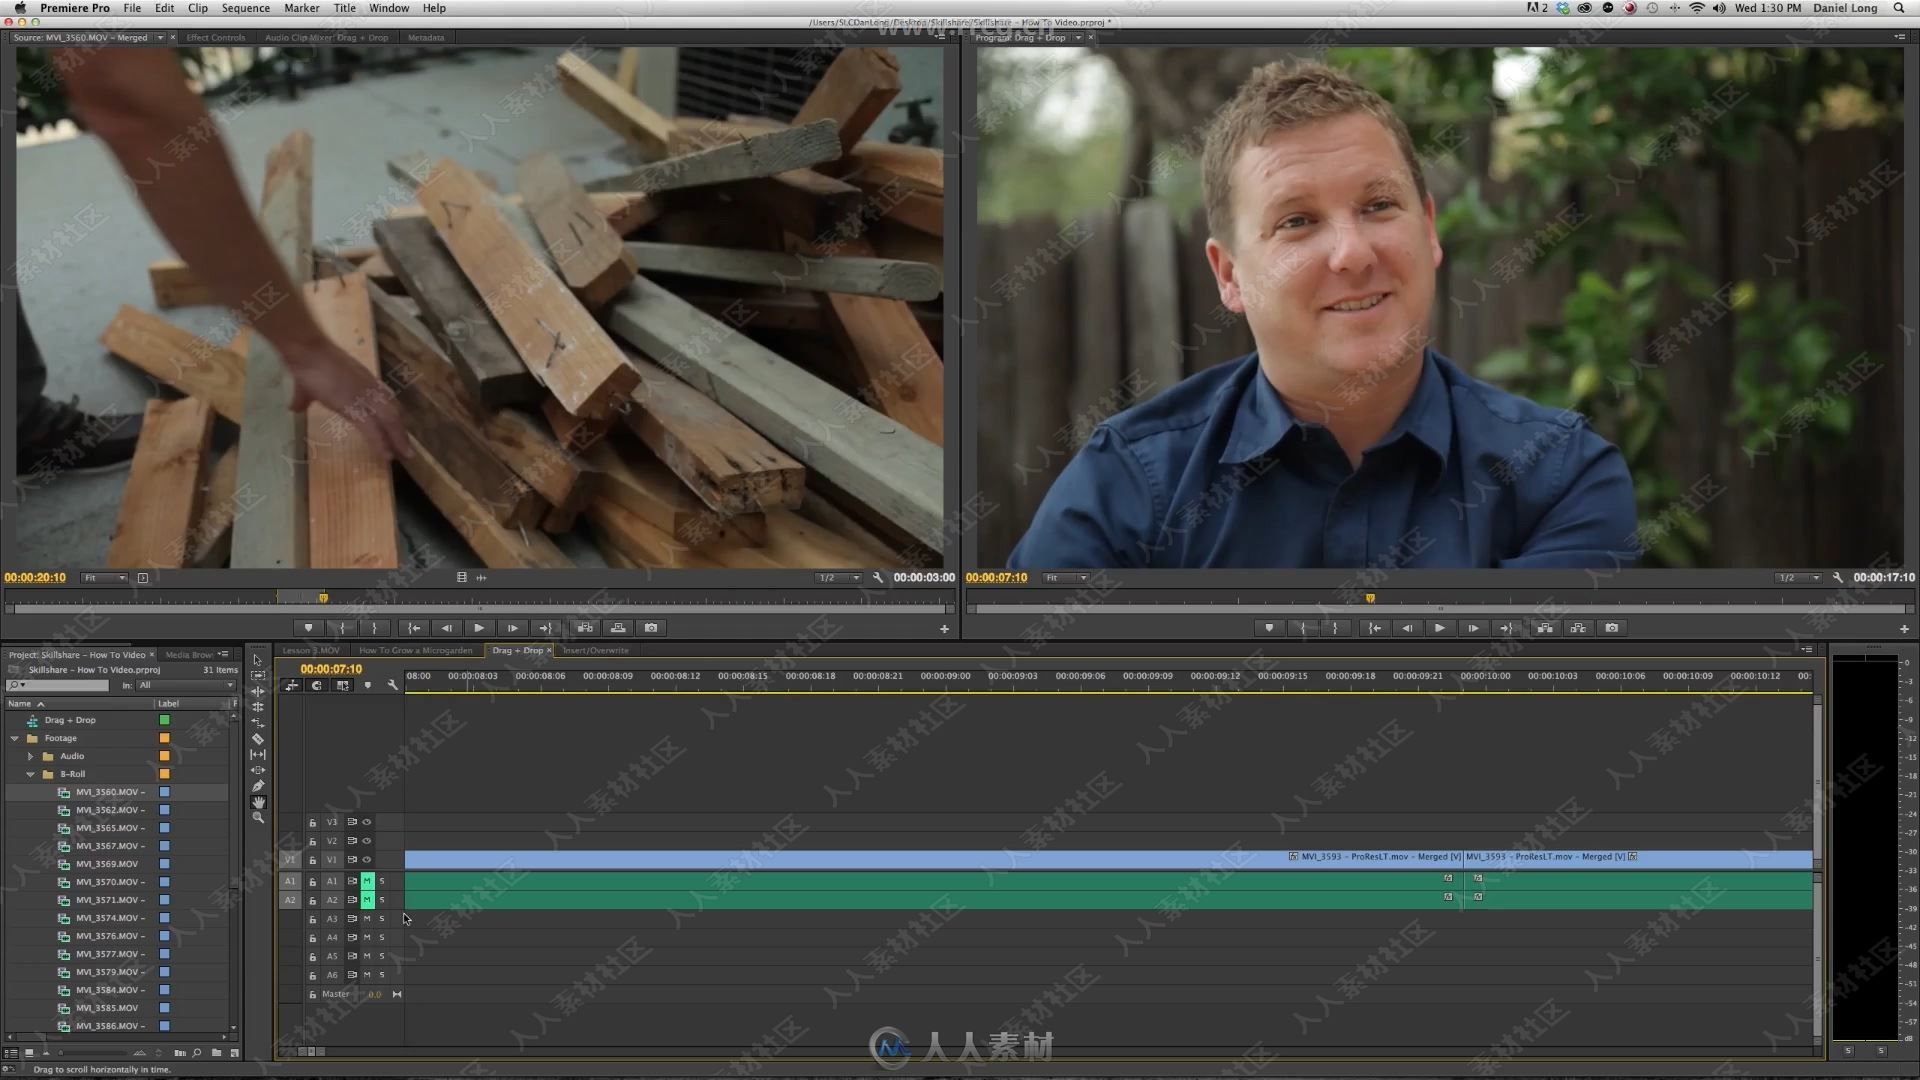Open Program monitor zoom Fit dropdown

[1066, 578]
